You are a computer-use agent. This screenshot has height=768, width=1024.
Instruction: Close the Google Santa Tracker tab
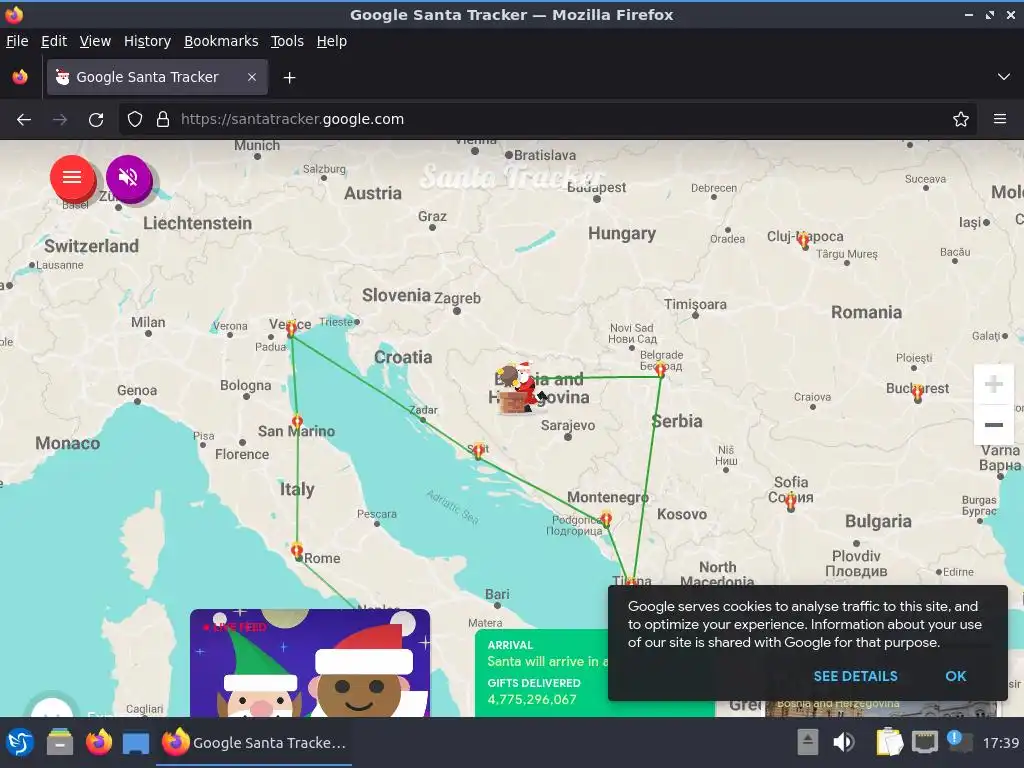point(251,77)
